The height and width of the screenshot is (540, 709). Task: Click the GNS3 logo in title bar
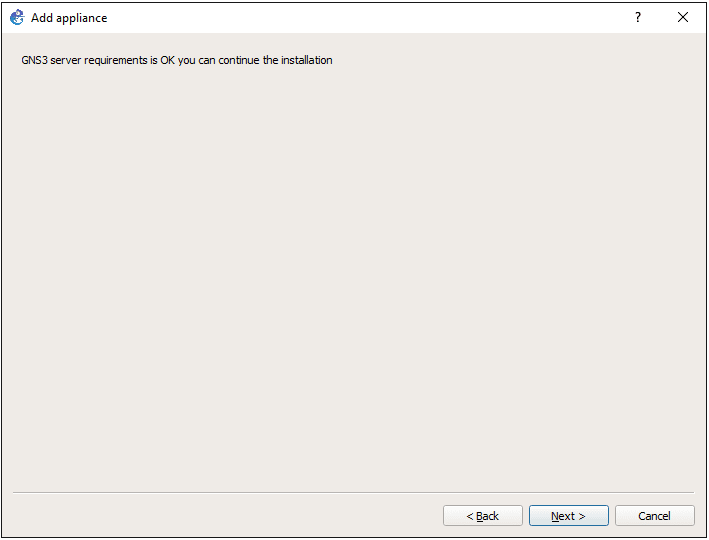tap(17, 17)
